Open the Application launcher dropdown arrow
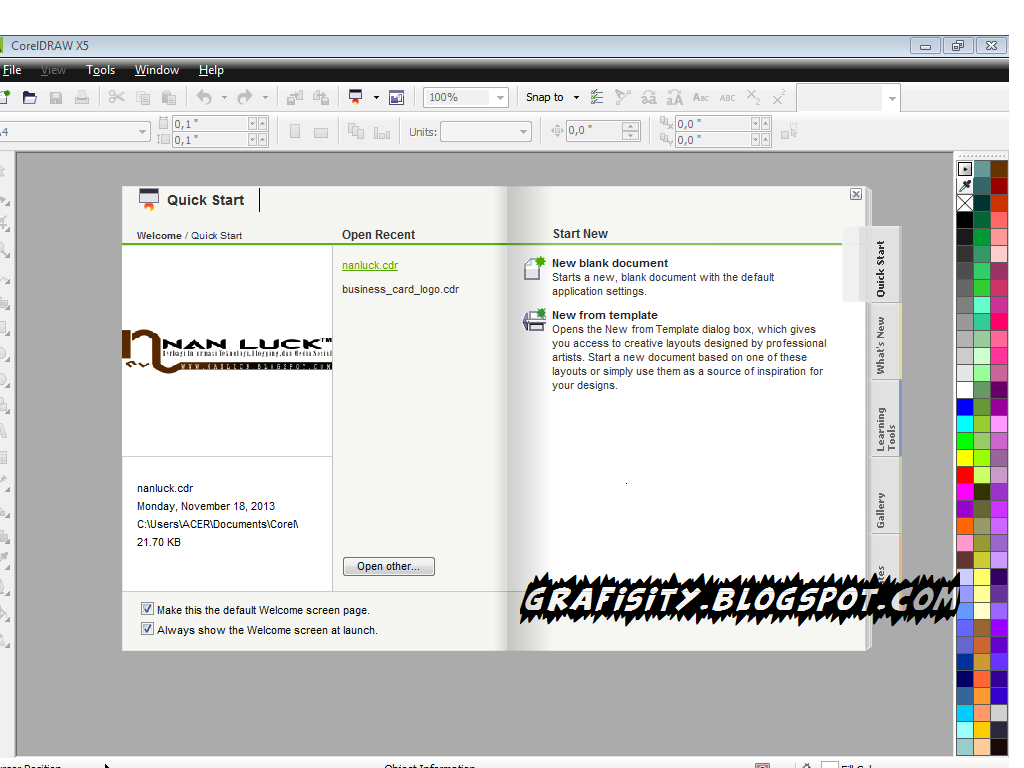This screenshot has width=1024, height=768. click(376, 98)
